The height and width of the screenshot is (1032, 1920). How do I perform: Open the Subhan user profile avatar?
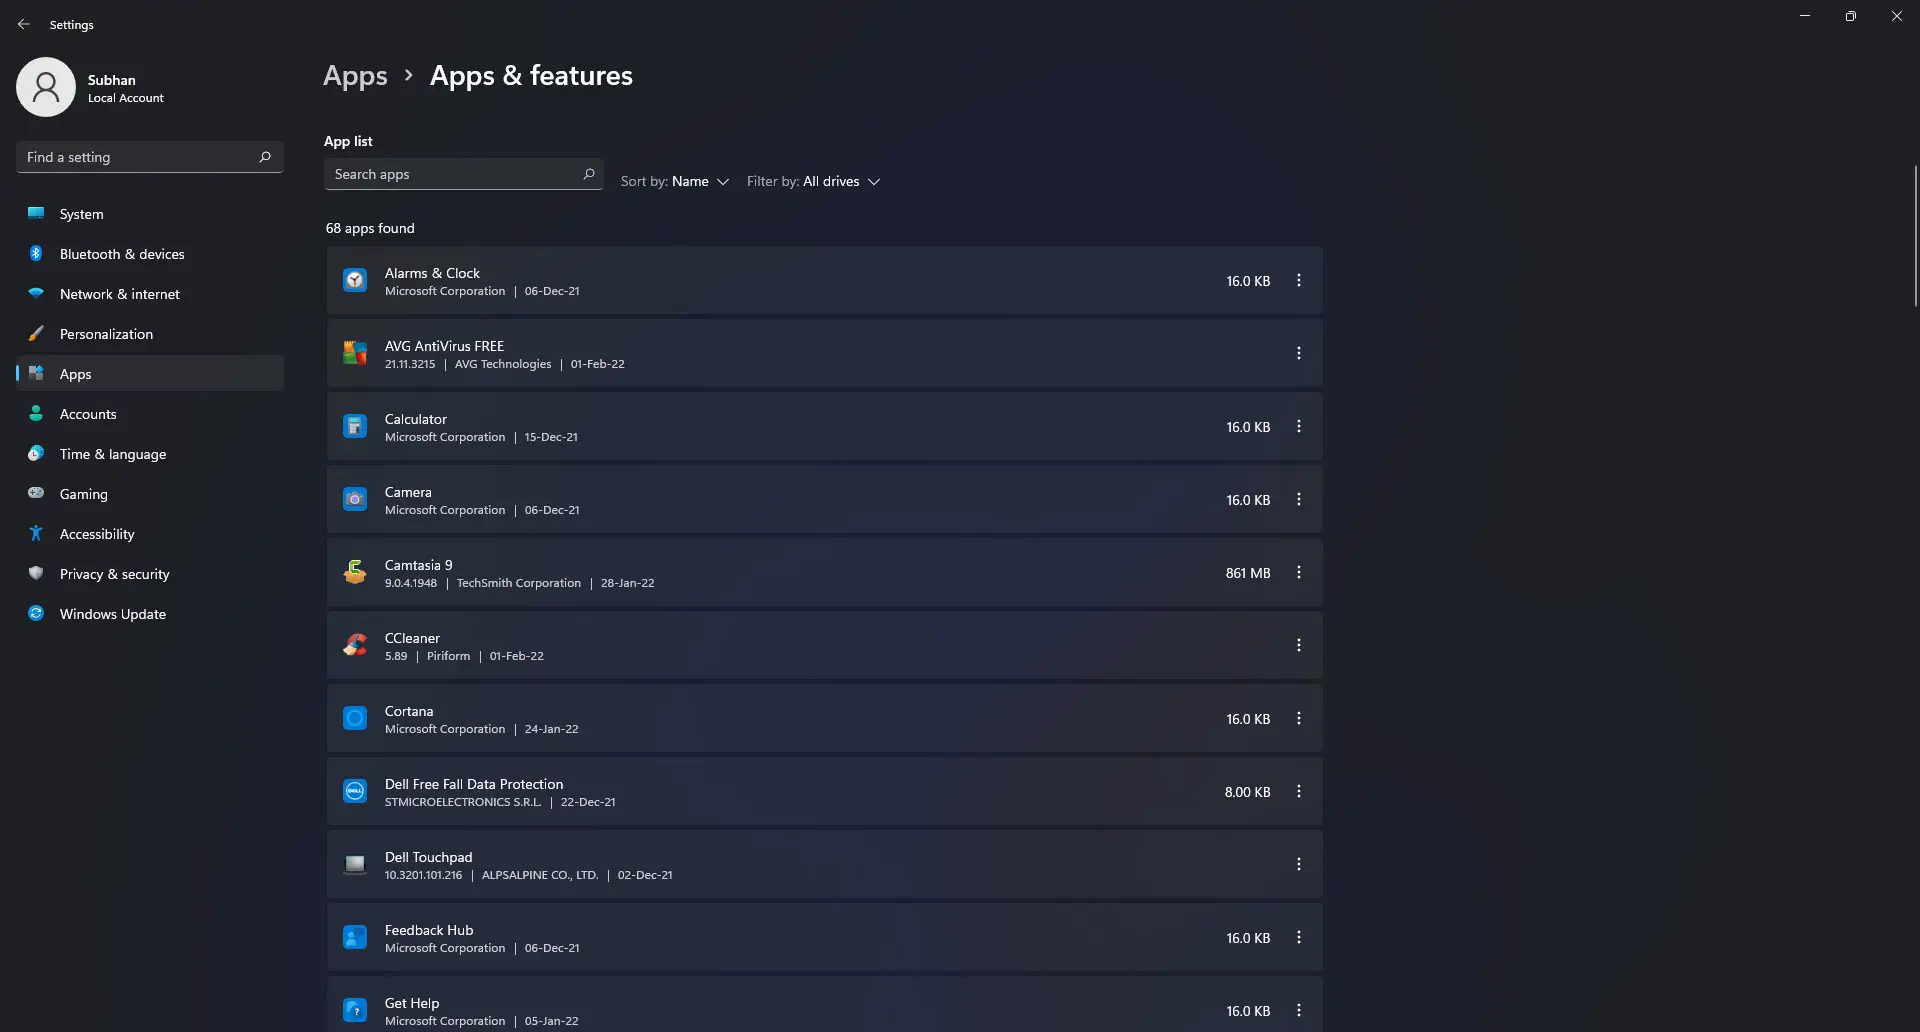[x=46, y=87]
